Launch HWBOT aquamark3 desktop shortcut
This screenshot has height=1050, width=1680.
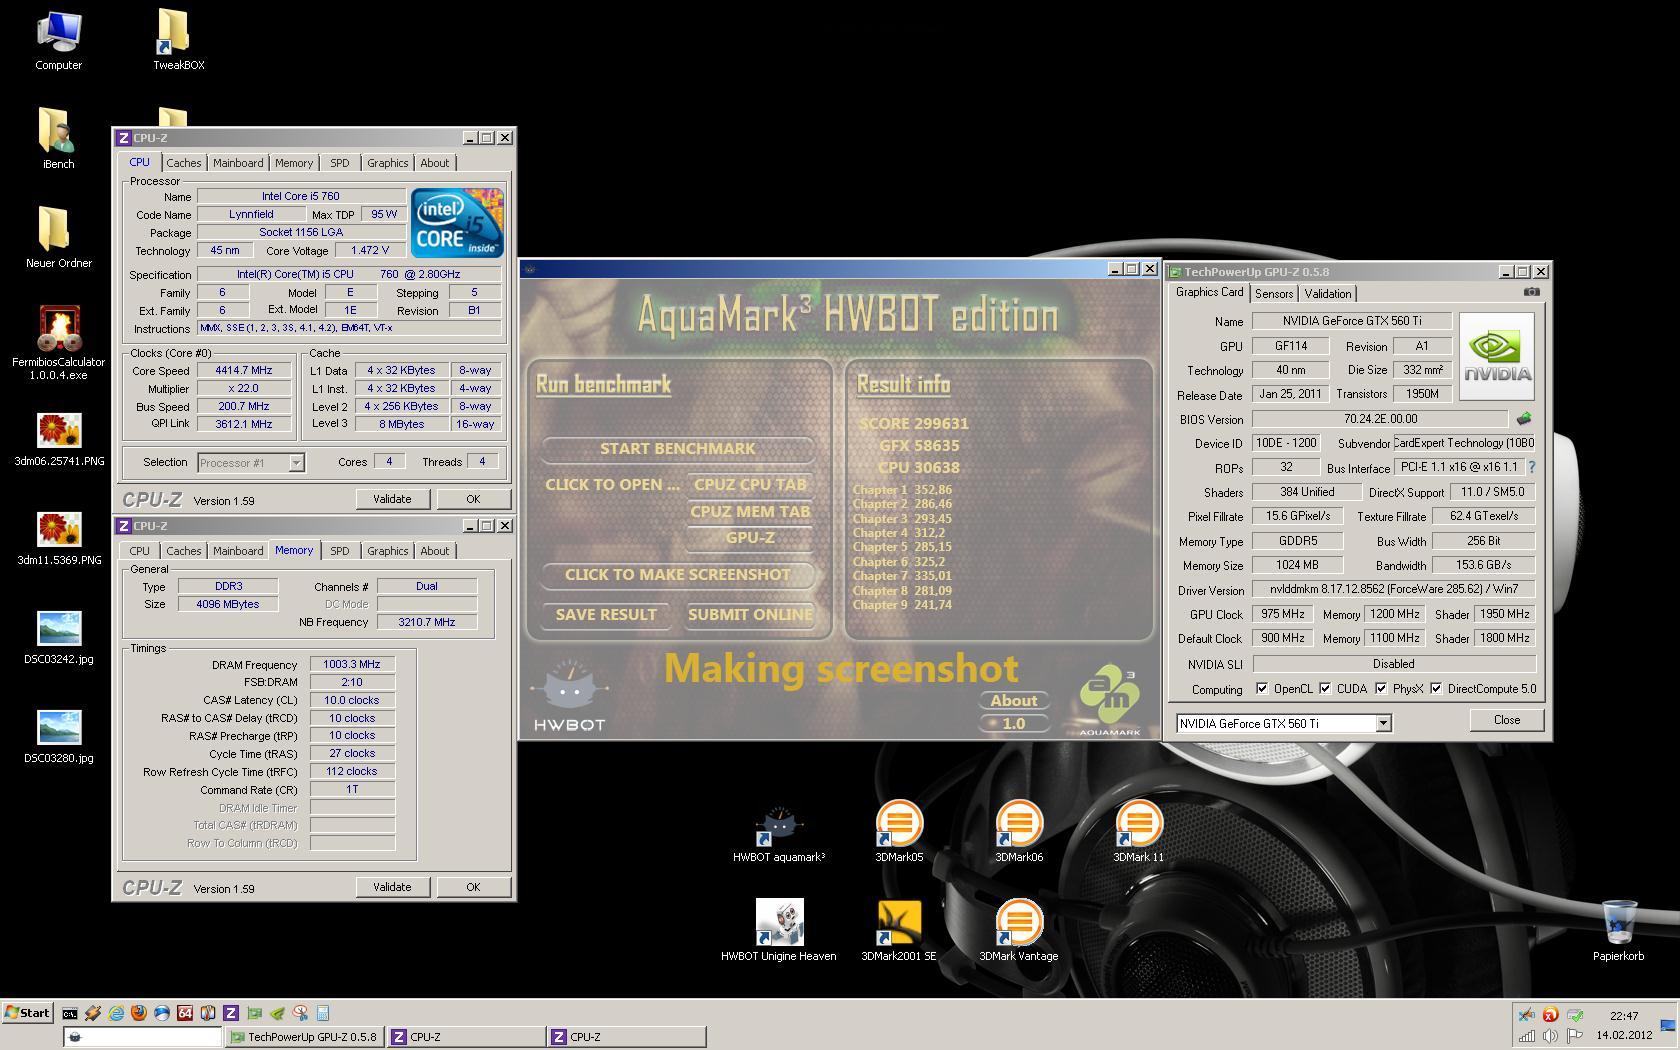[779, 834]
